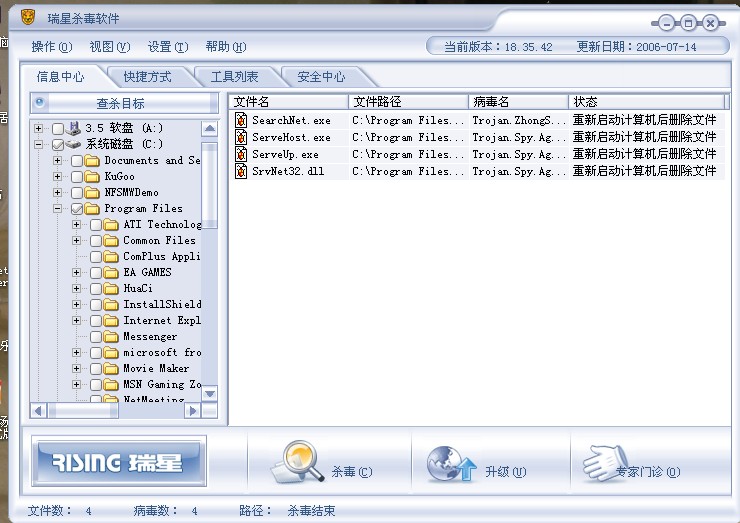Open the 操作(O) menu
This screenshot has width=740, height=523.
tap(51, 47)
